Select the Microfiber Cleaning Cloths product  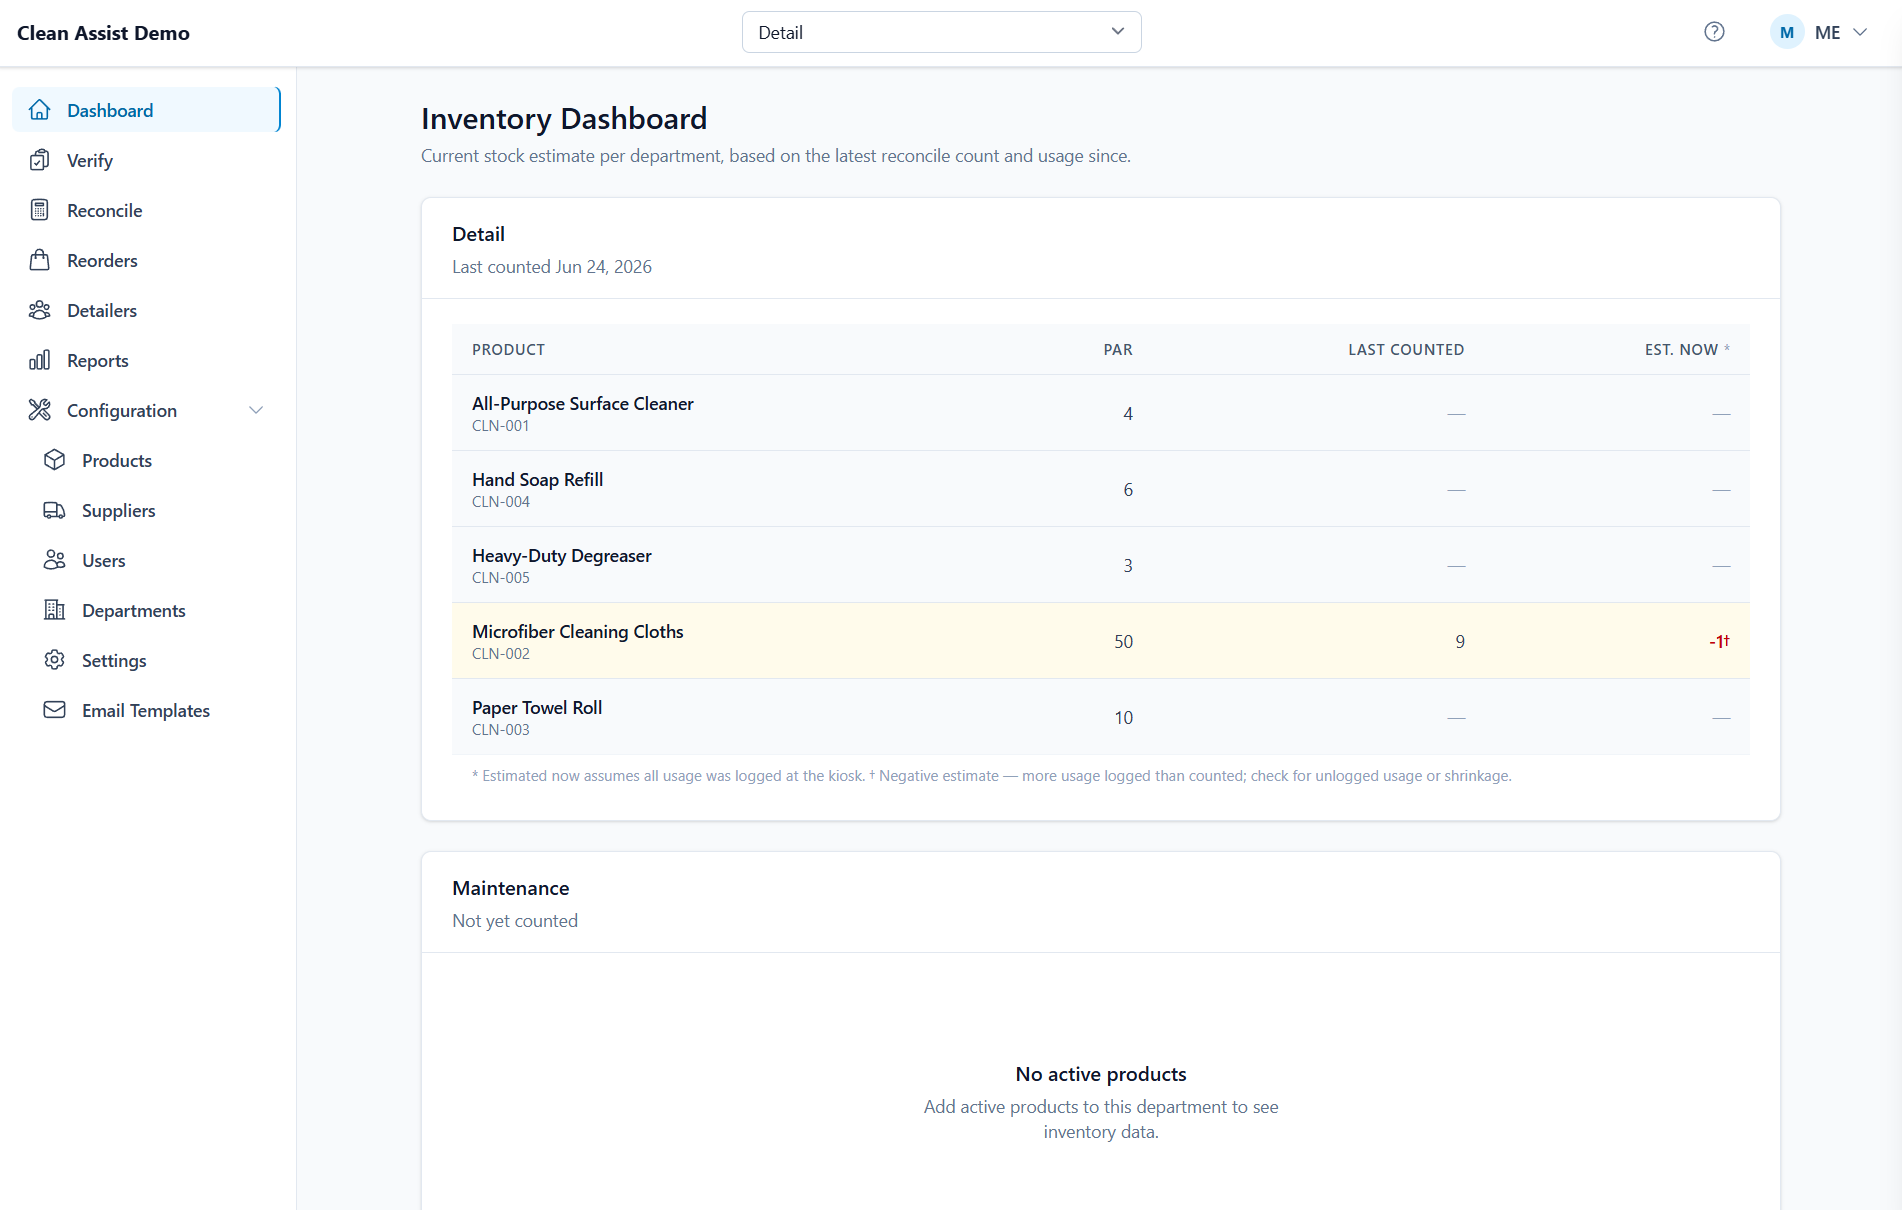pyautogui.click(x=577, y=632)
